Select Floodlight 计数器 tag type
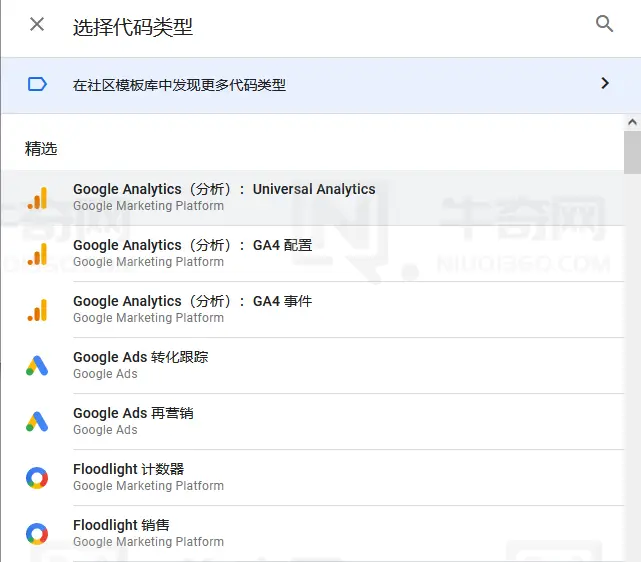The image size is (641, 562). [313, 477]
